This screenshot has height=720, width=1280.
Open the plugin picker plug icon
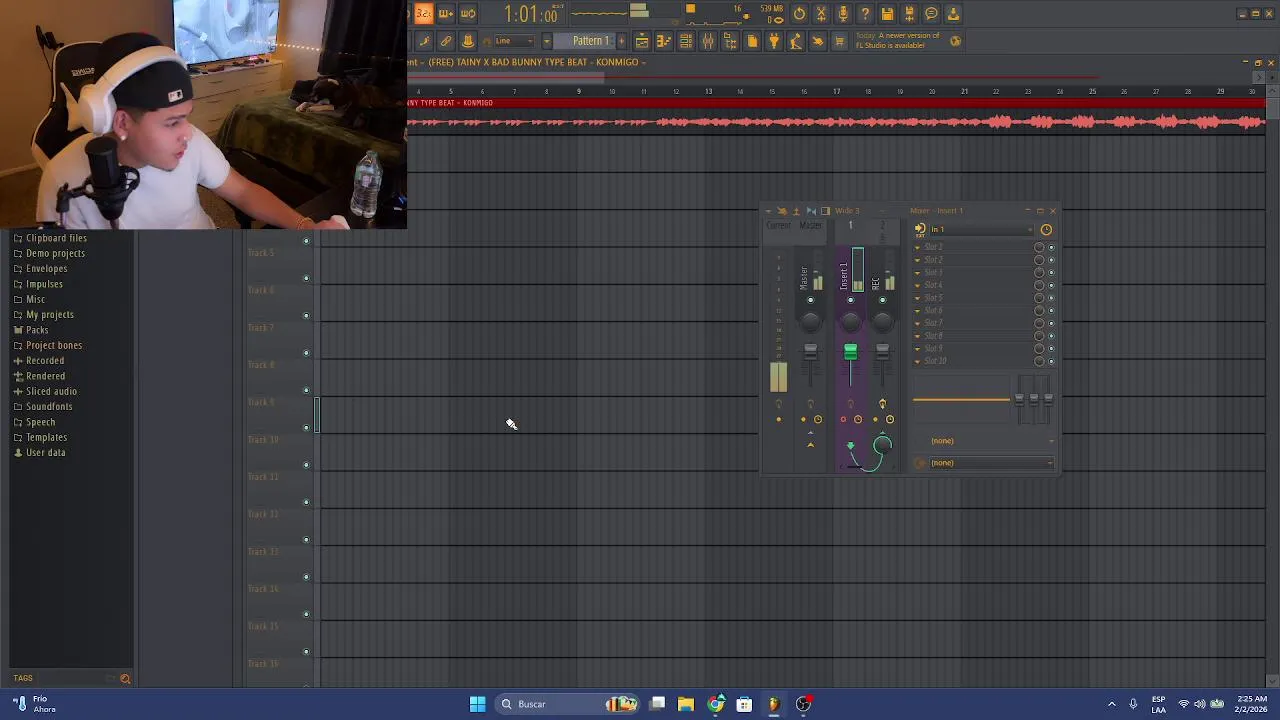coord(774,41)
